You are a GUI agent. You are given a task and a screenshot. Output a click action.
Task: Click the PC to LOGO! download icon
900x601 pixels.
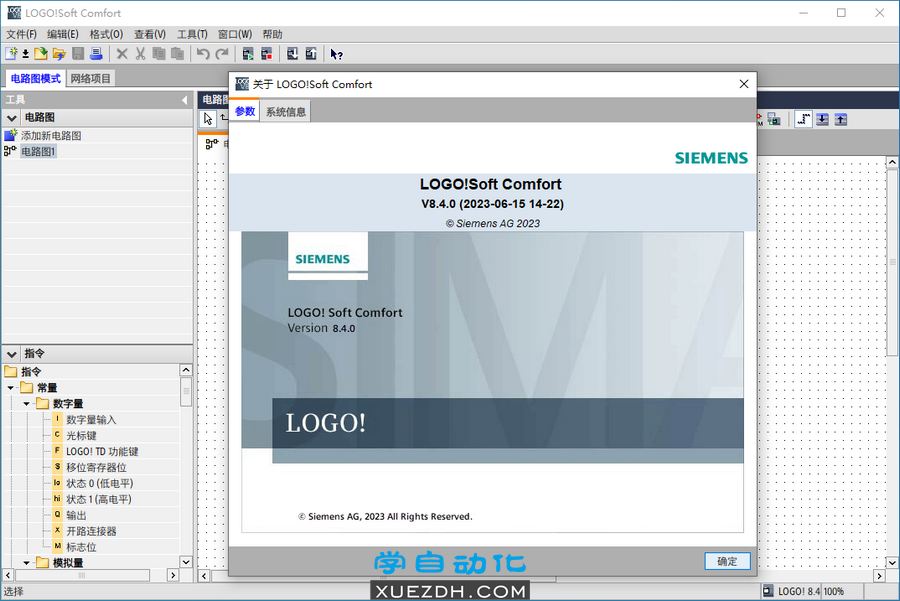click(x=292, y=54)
